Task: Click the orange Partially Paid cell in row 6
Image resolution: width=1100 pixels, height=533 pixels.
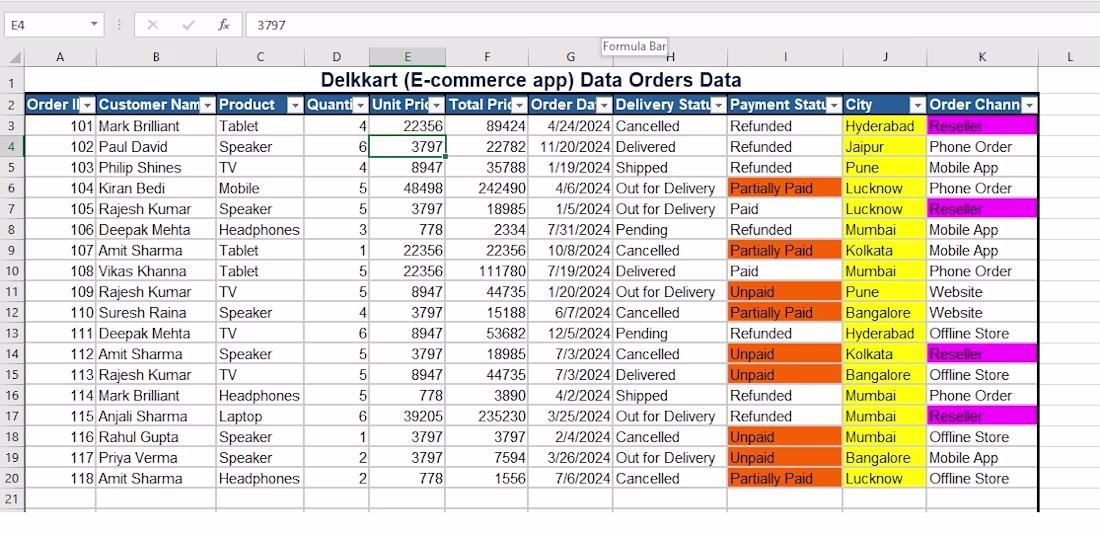Action: click(x=785, y=189)
